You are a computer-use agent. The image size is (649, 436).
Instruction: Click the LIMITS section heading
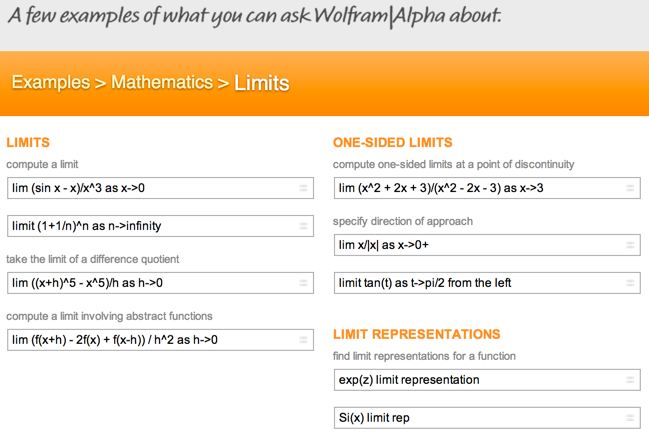click(28, 142)
